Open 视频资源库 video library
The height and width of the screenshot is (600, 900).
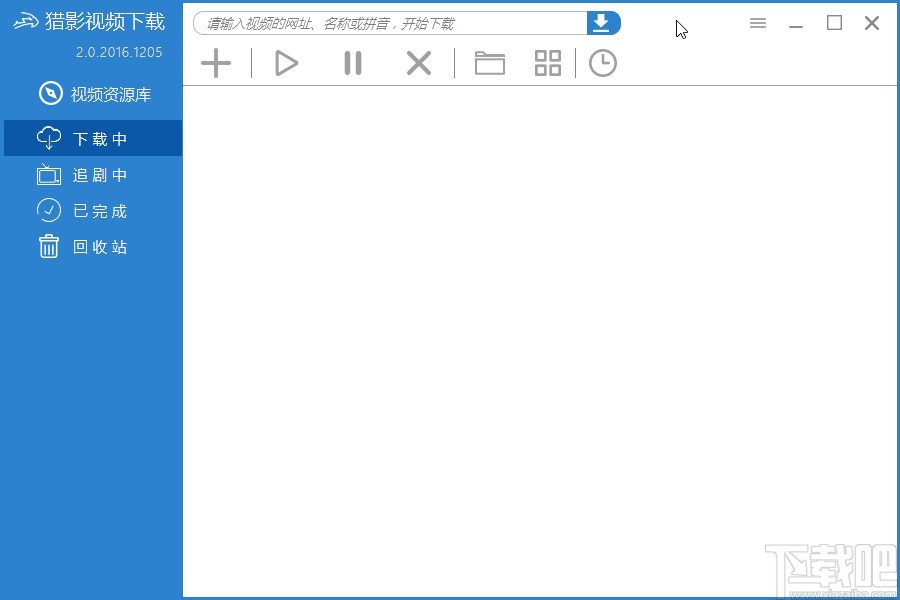(x=95, y=94)
